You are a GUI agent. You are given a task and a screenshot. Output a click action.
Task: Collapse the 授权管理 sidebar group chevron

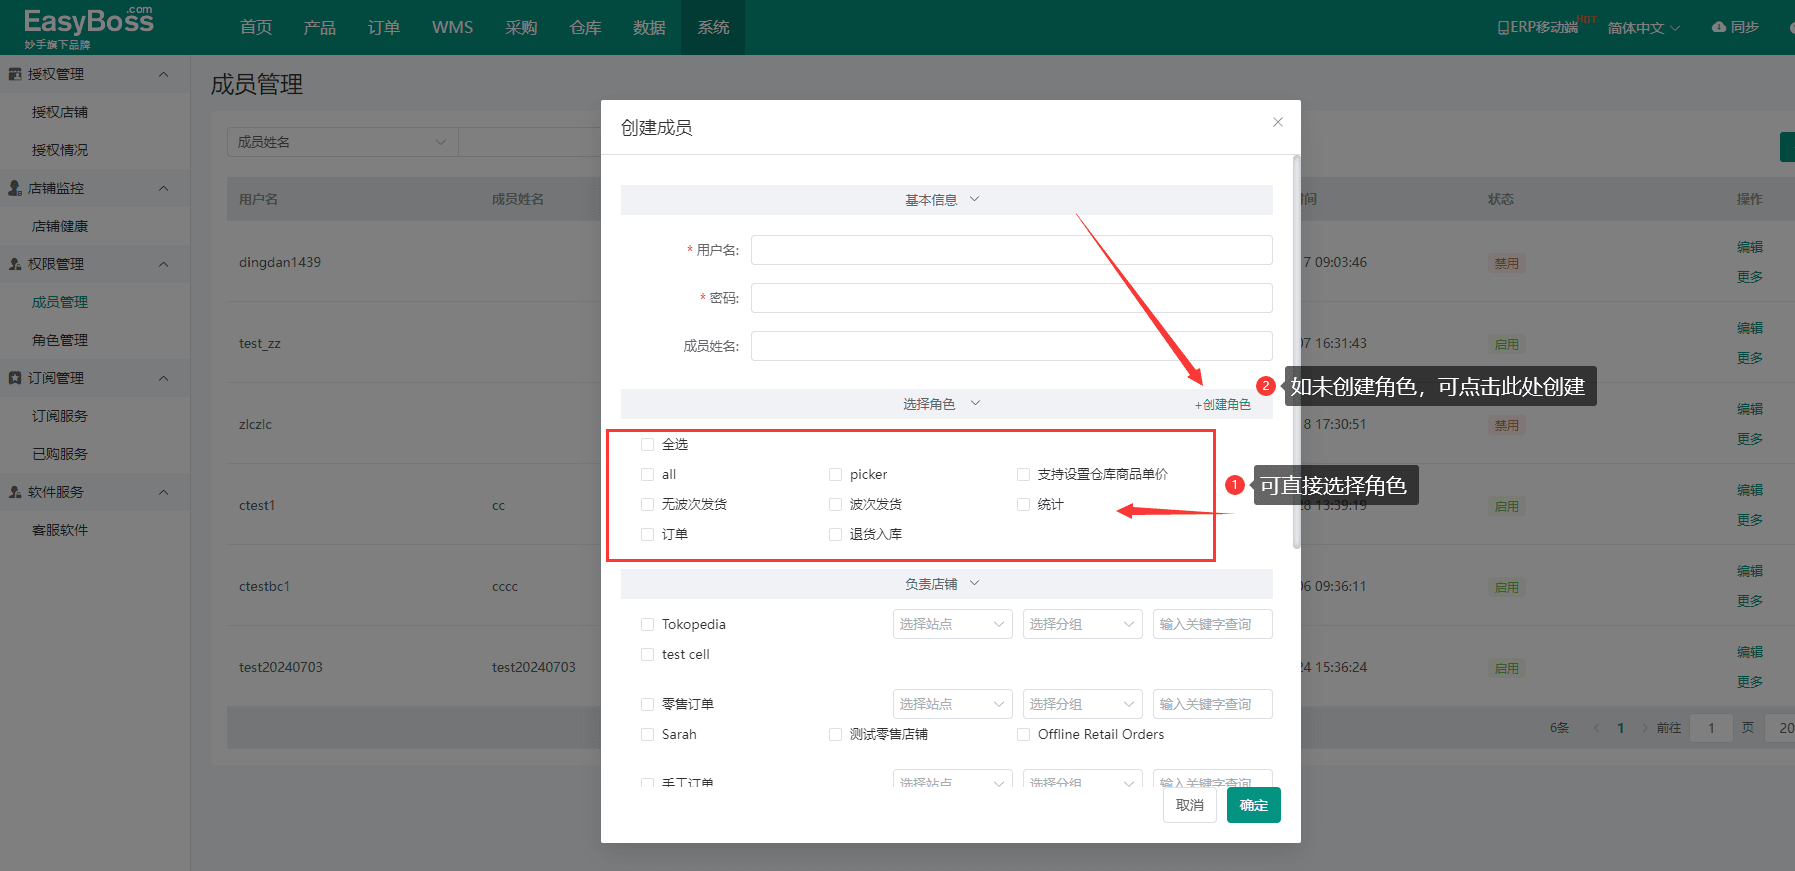coord(164,74)
